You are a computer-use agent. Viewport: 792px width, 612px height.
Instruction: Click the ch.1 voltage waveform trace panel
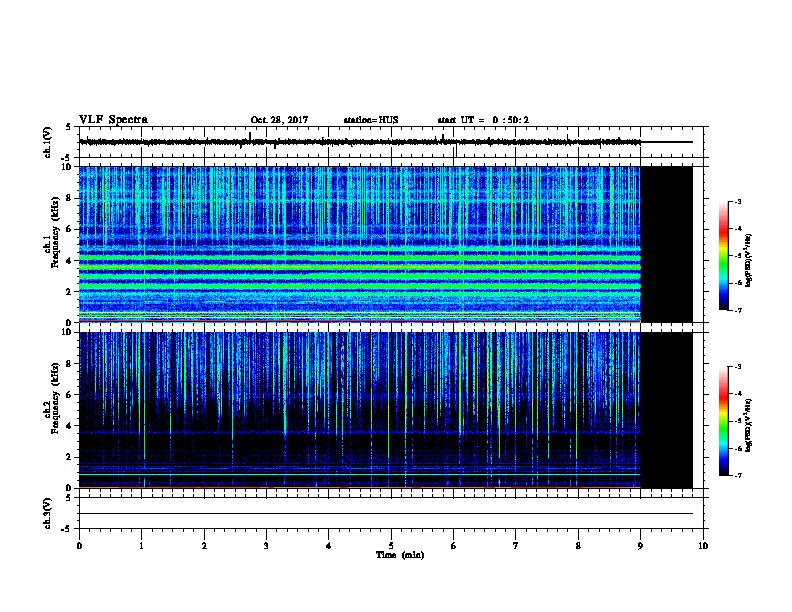coord(391,142)
